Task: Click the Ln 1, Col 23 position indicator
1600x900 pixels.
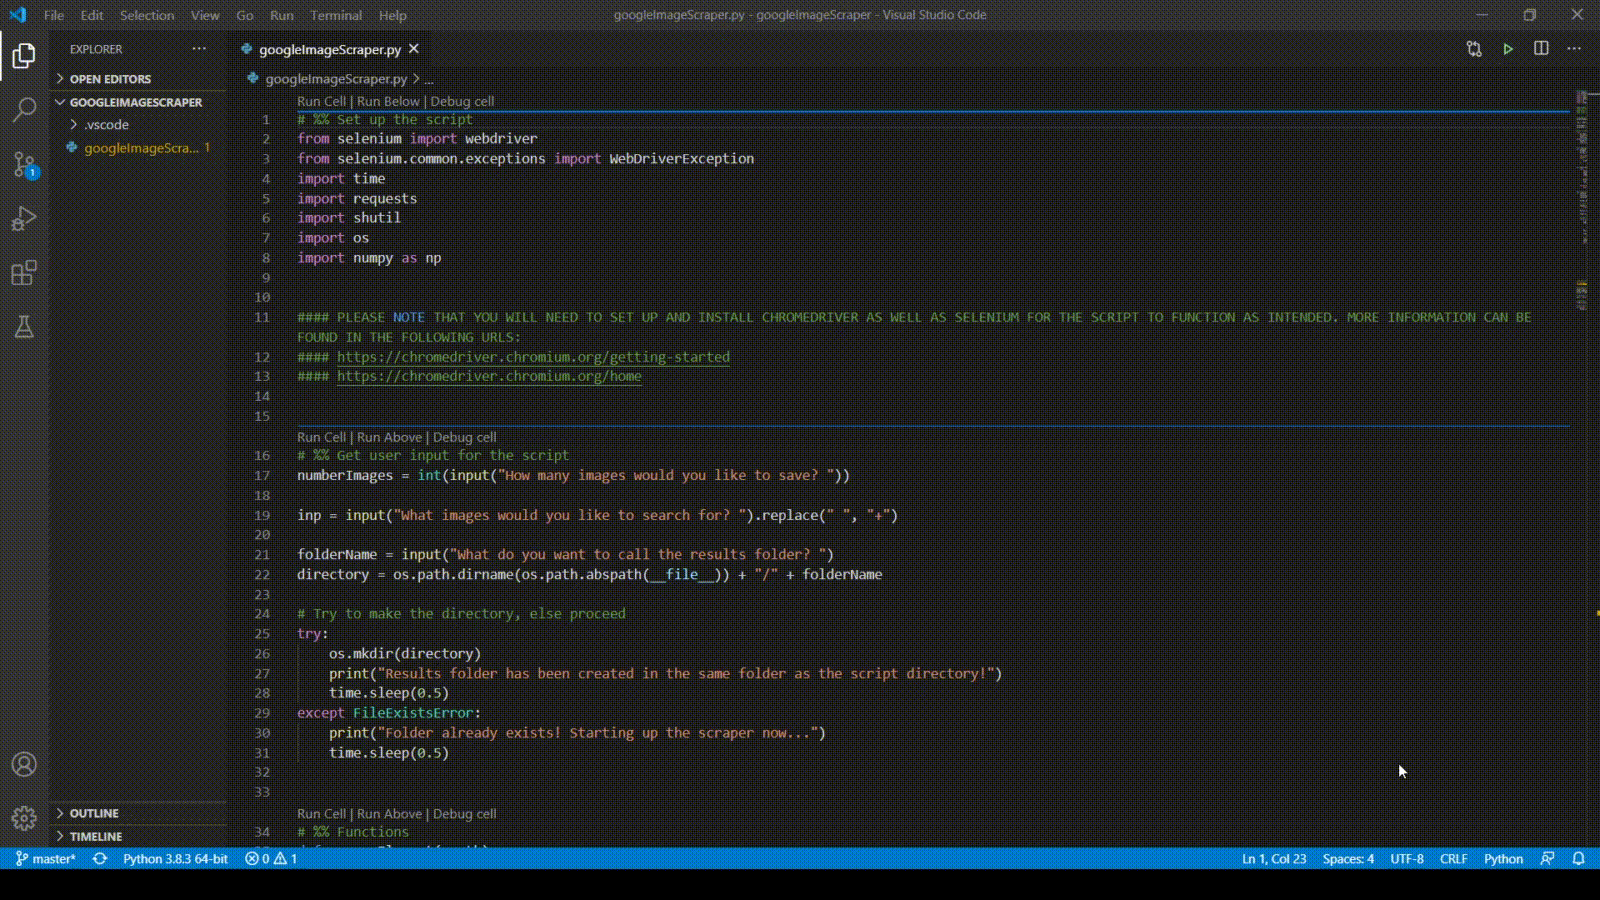Action: click(1274, 859)
